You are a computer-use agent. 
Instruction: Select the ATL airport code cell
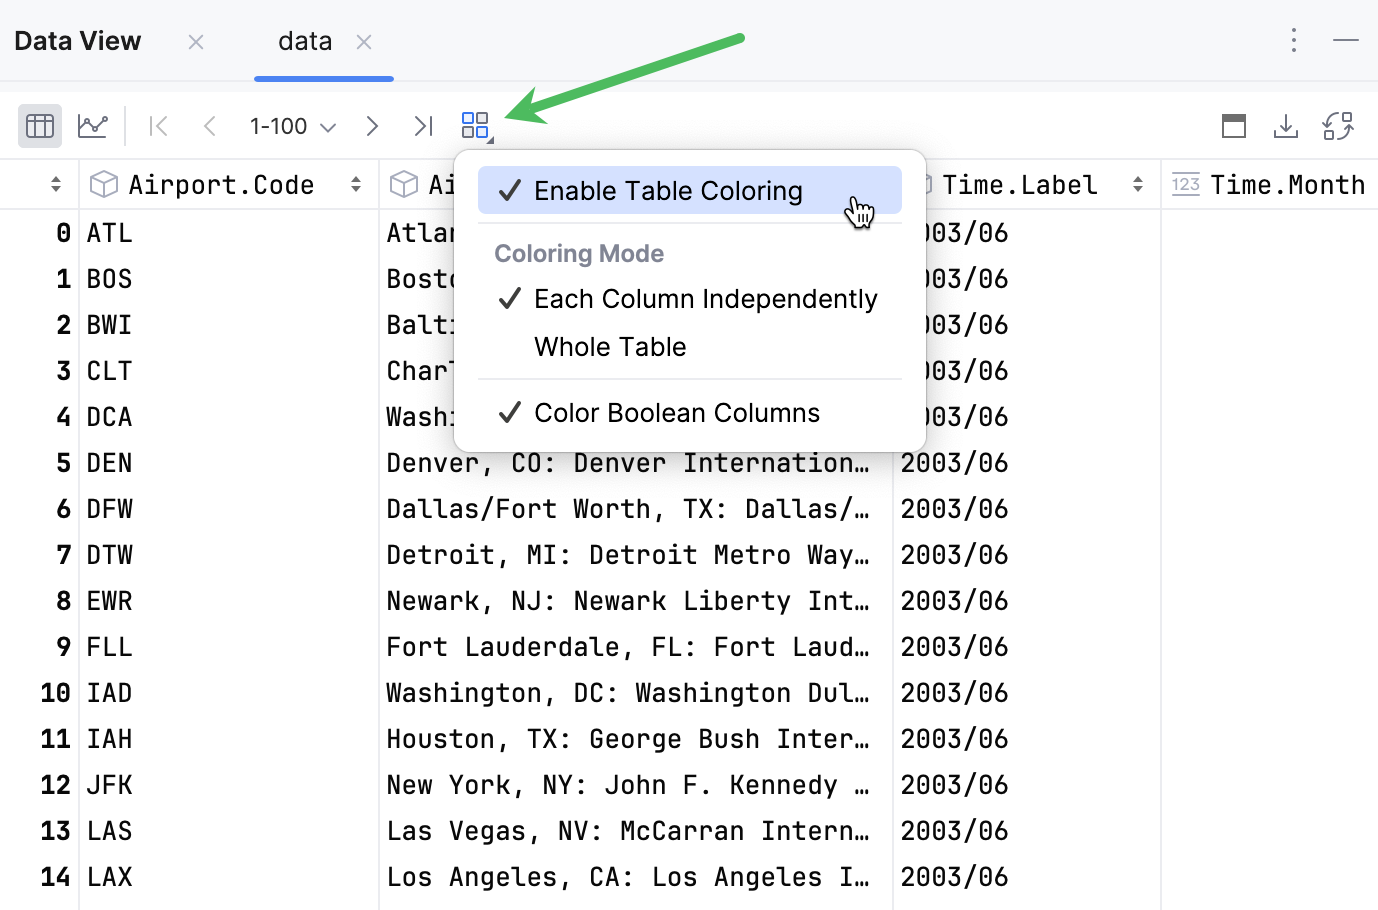pos(229,233)
